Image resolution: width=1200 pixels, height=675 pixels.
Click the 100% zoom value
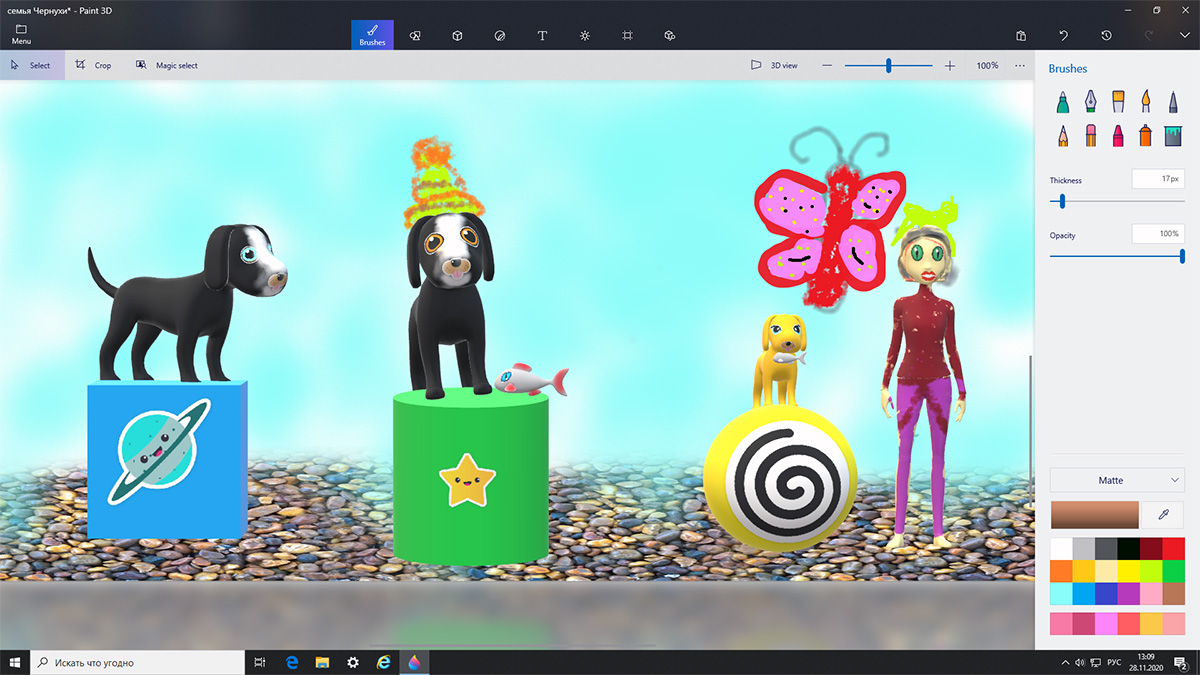click(x=987, y=66)
